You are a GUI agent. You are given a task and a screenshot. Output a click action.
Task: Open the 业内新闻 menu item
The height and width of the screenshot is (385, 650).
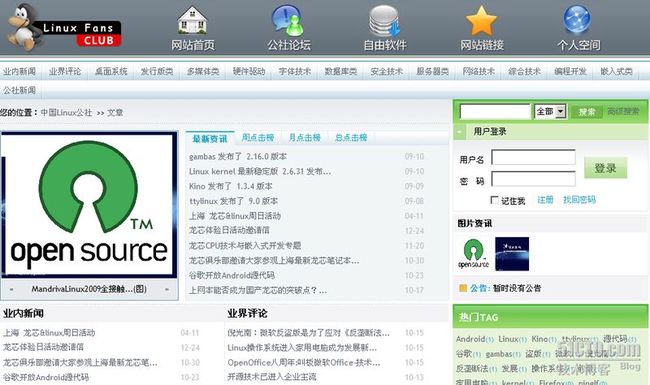[x=19, y=71]
